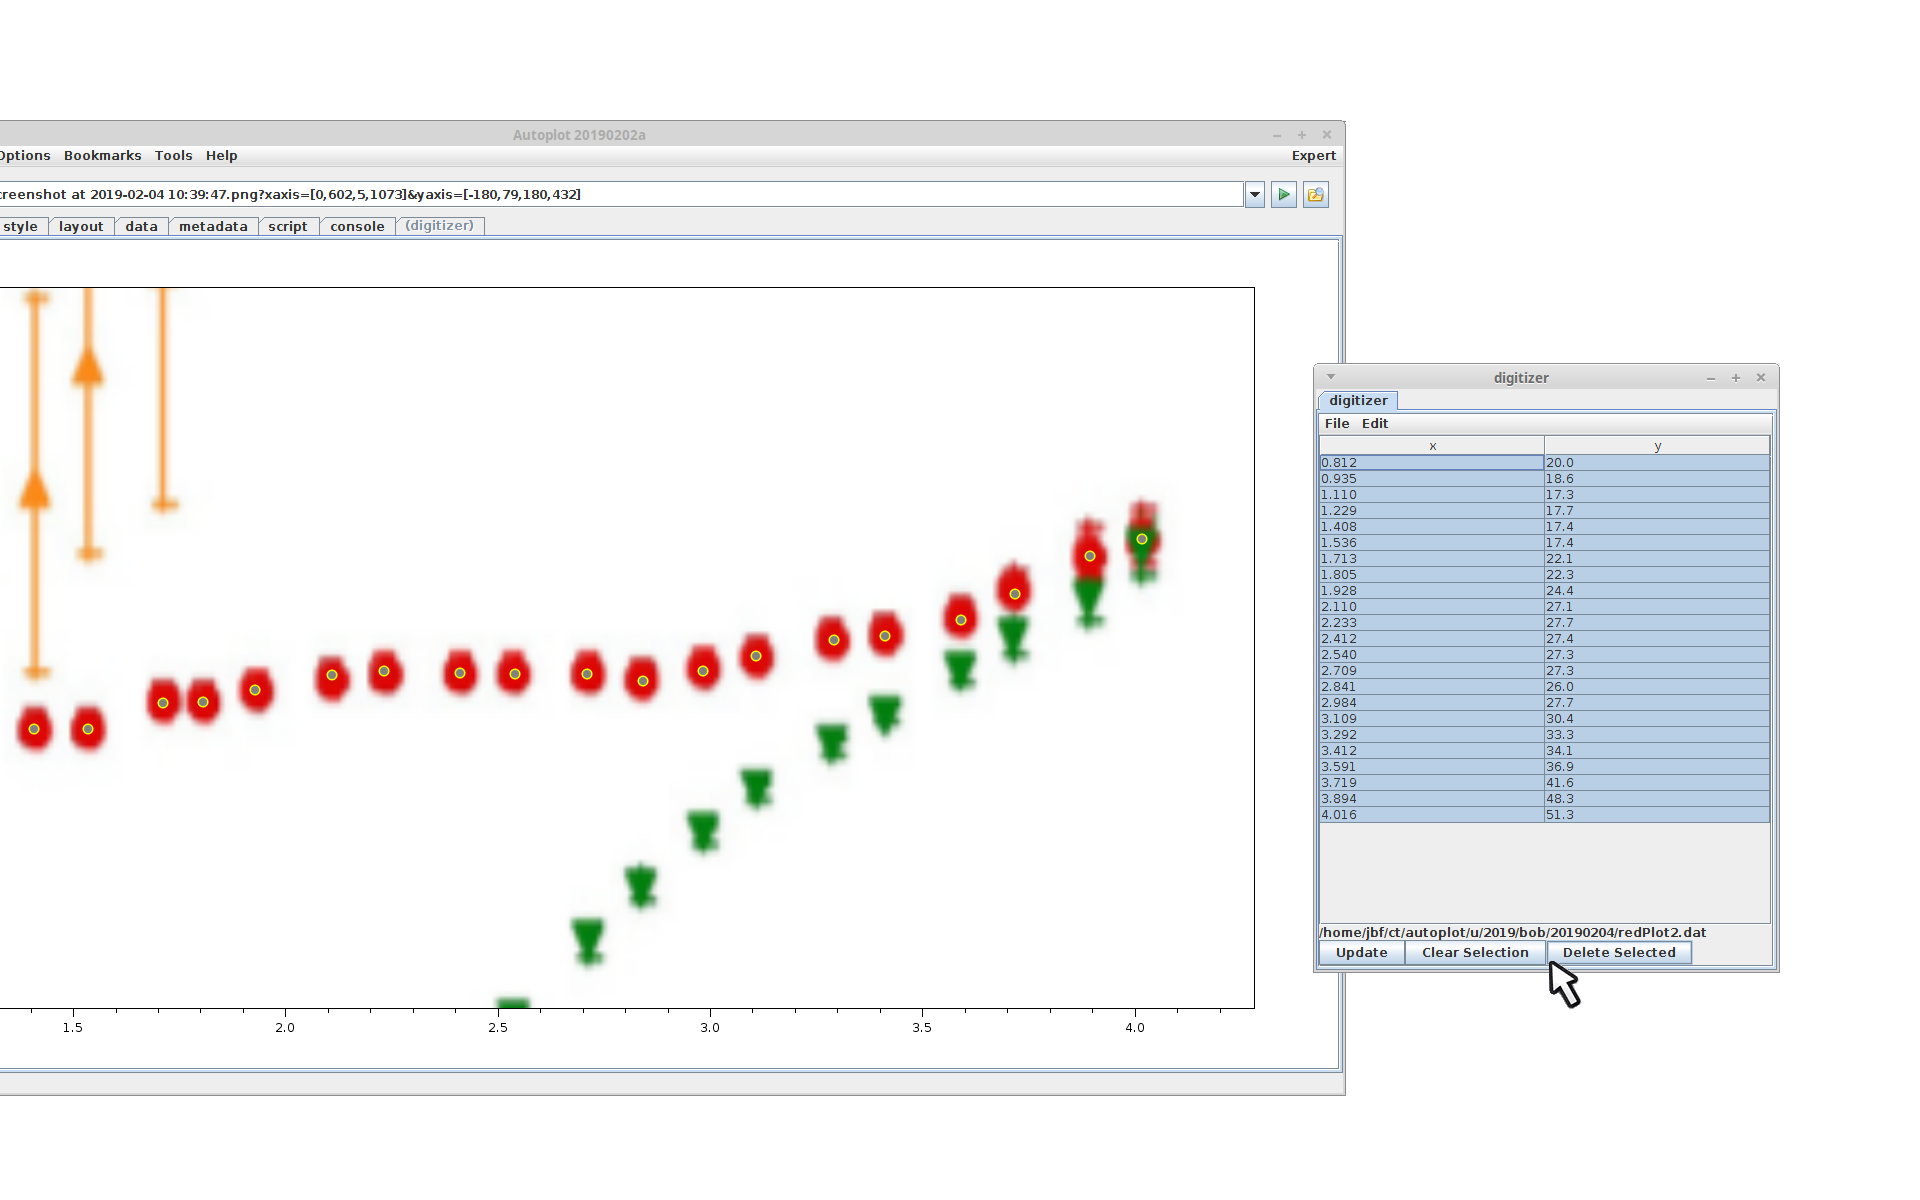Switch to the data tab
Viewport: 1920px width, 1200px height.
(141, 226)
